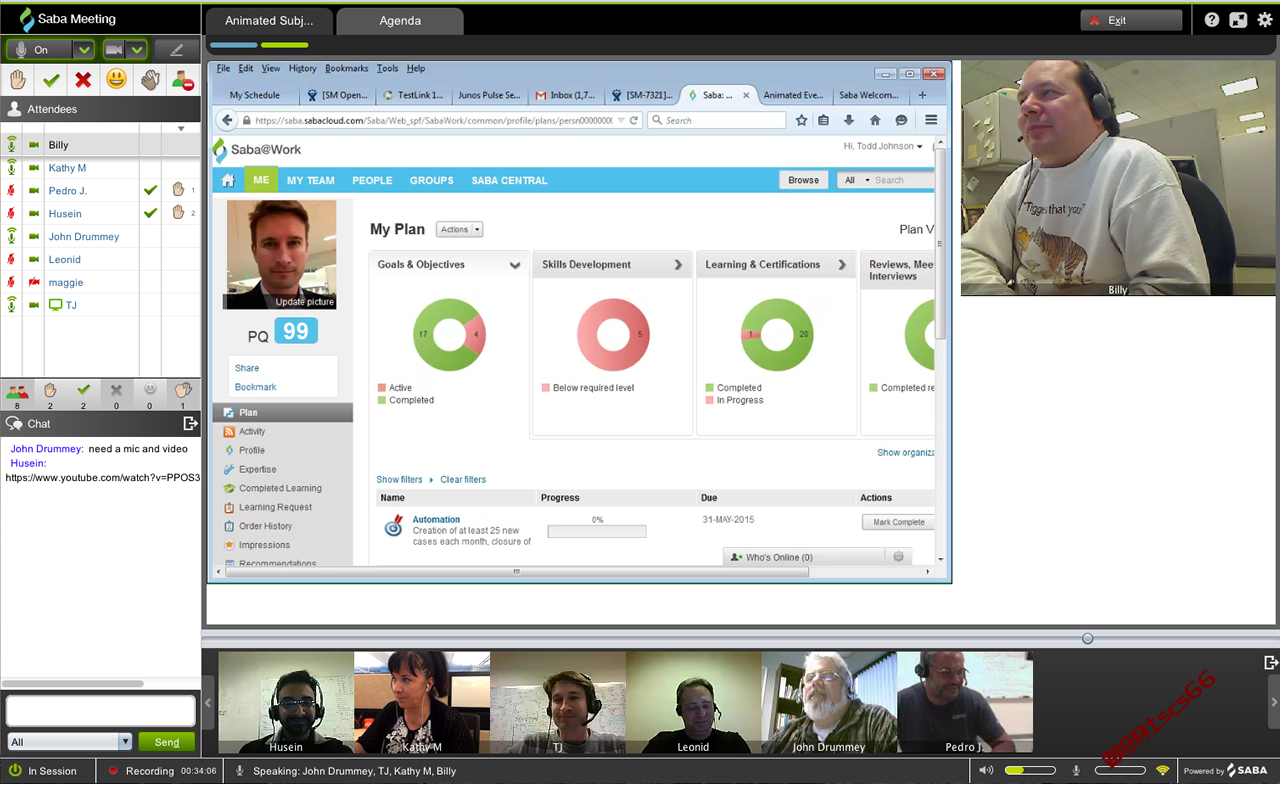Expand Skills Development card arrow
Image resolution: width=1280 pixels, height=800 pixels.
click(x=678, y=265)
